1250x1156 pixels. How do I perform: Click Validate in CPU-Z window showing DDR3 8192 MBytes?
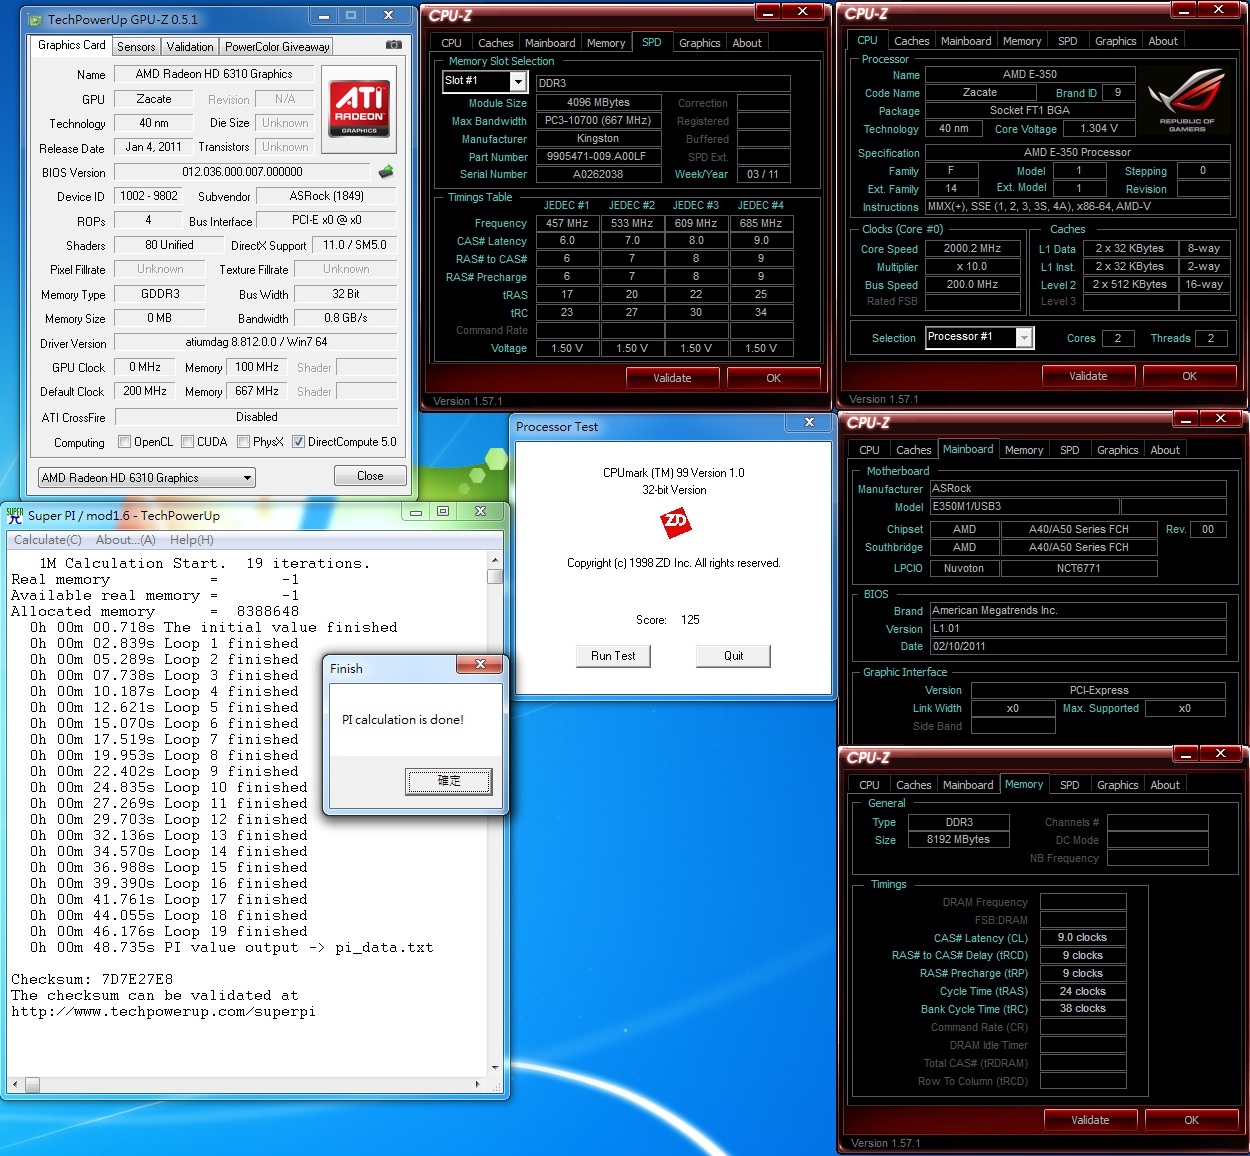tap(1090, 1120)
